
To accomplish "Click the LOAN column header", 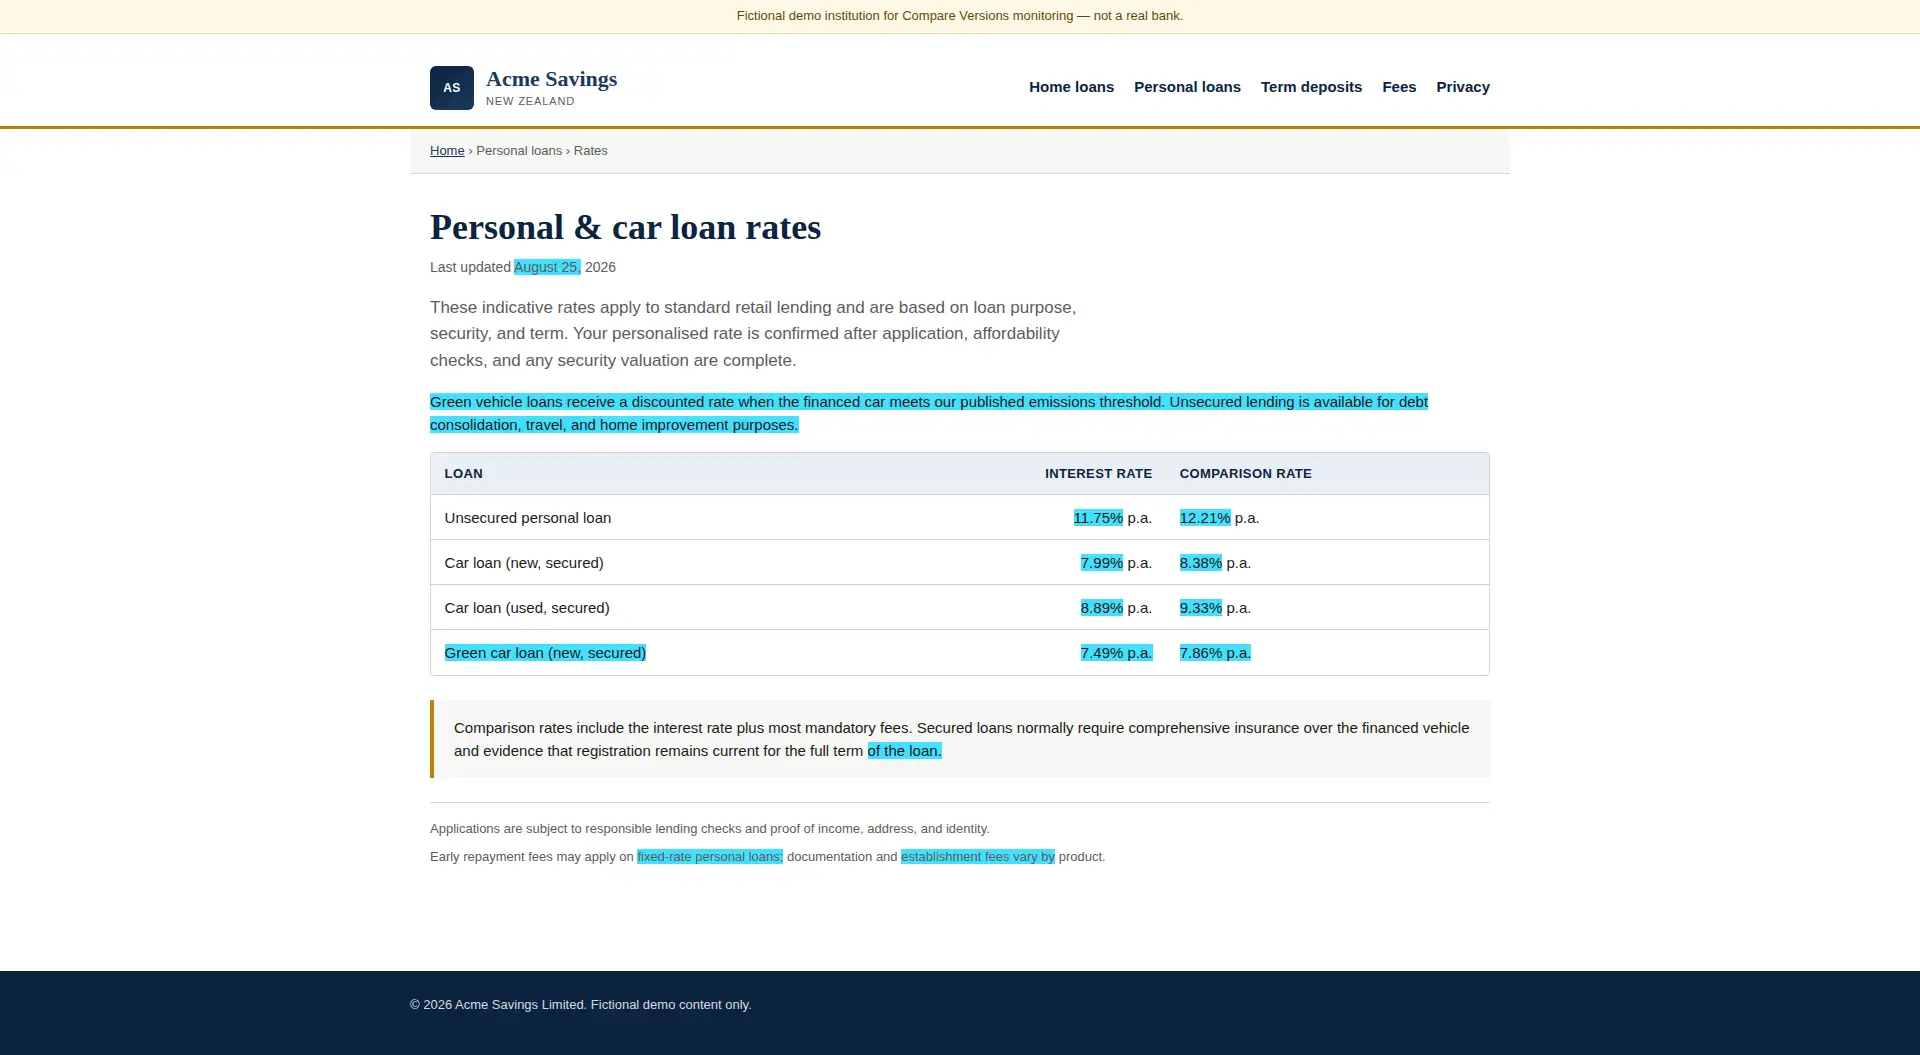I will [463, 474].
